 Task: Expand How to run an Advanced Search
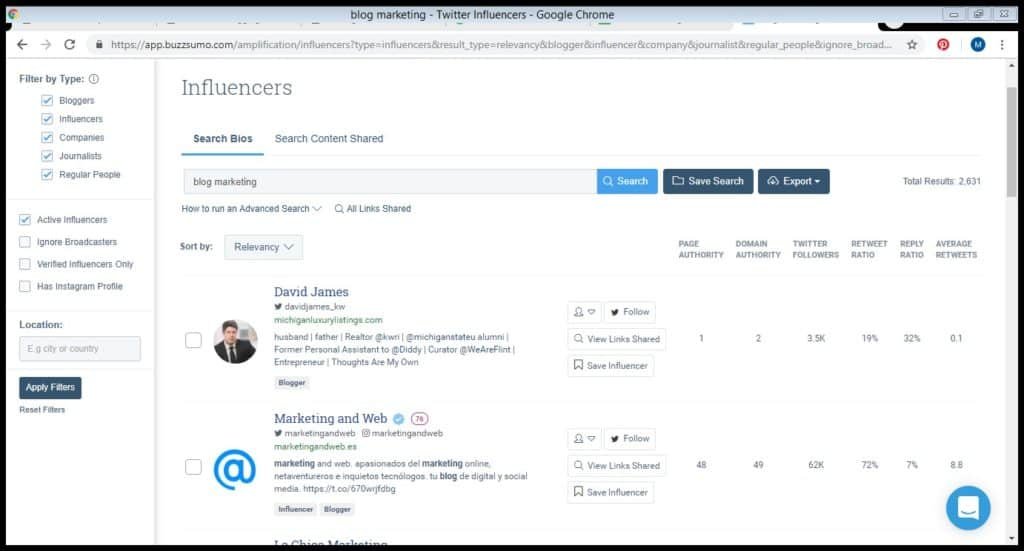pyautogui.click(x=251, y=209)
